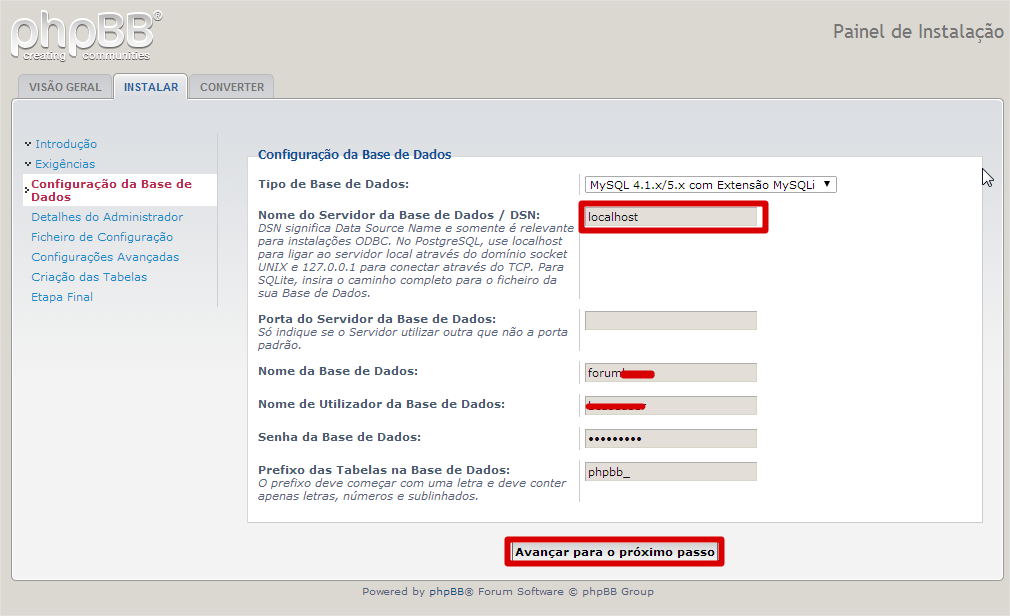This screenshot has height=616, width=1010.
Task: Expand the Tipo de Base de Dados dropdown
Action: (710, 185)
